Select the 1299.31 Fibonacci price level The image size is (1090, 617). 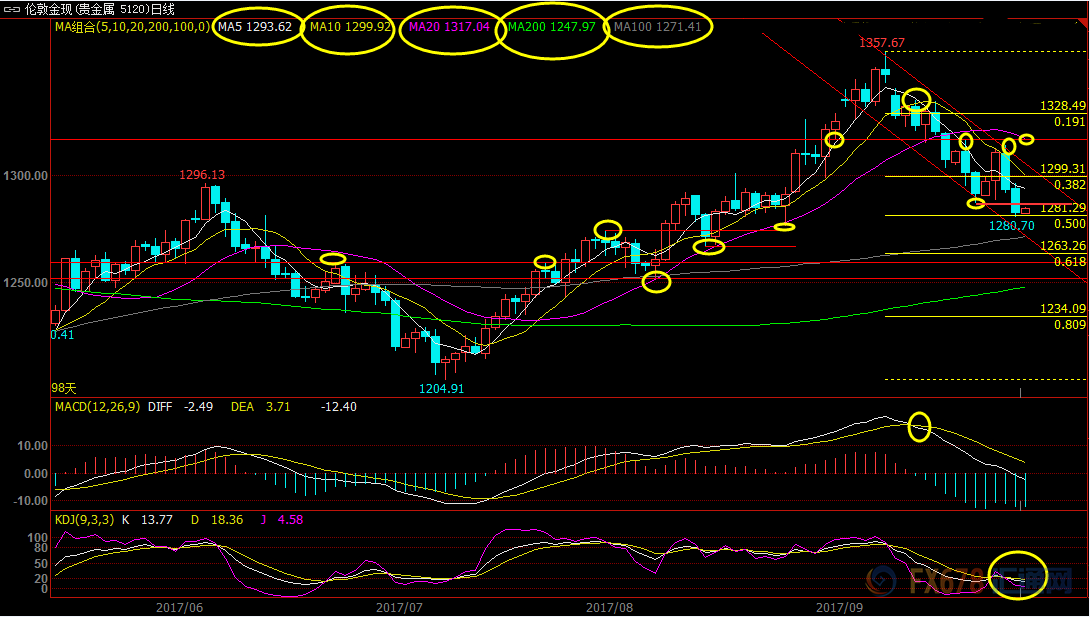click(x=1062, y=169)
